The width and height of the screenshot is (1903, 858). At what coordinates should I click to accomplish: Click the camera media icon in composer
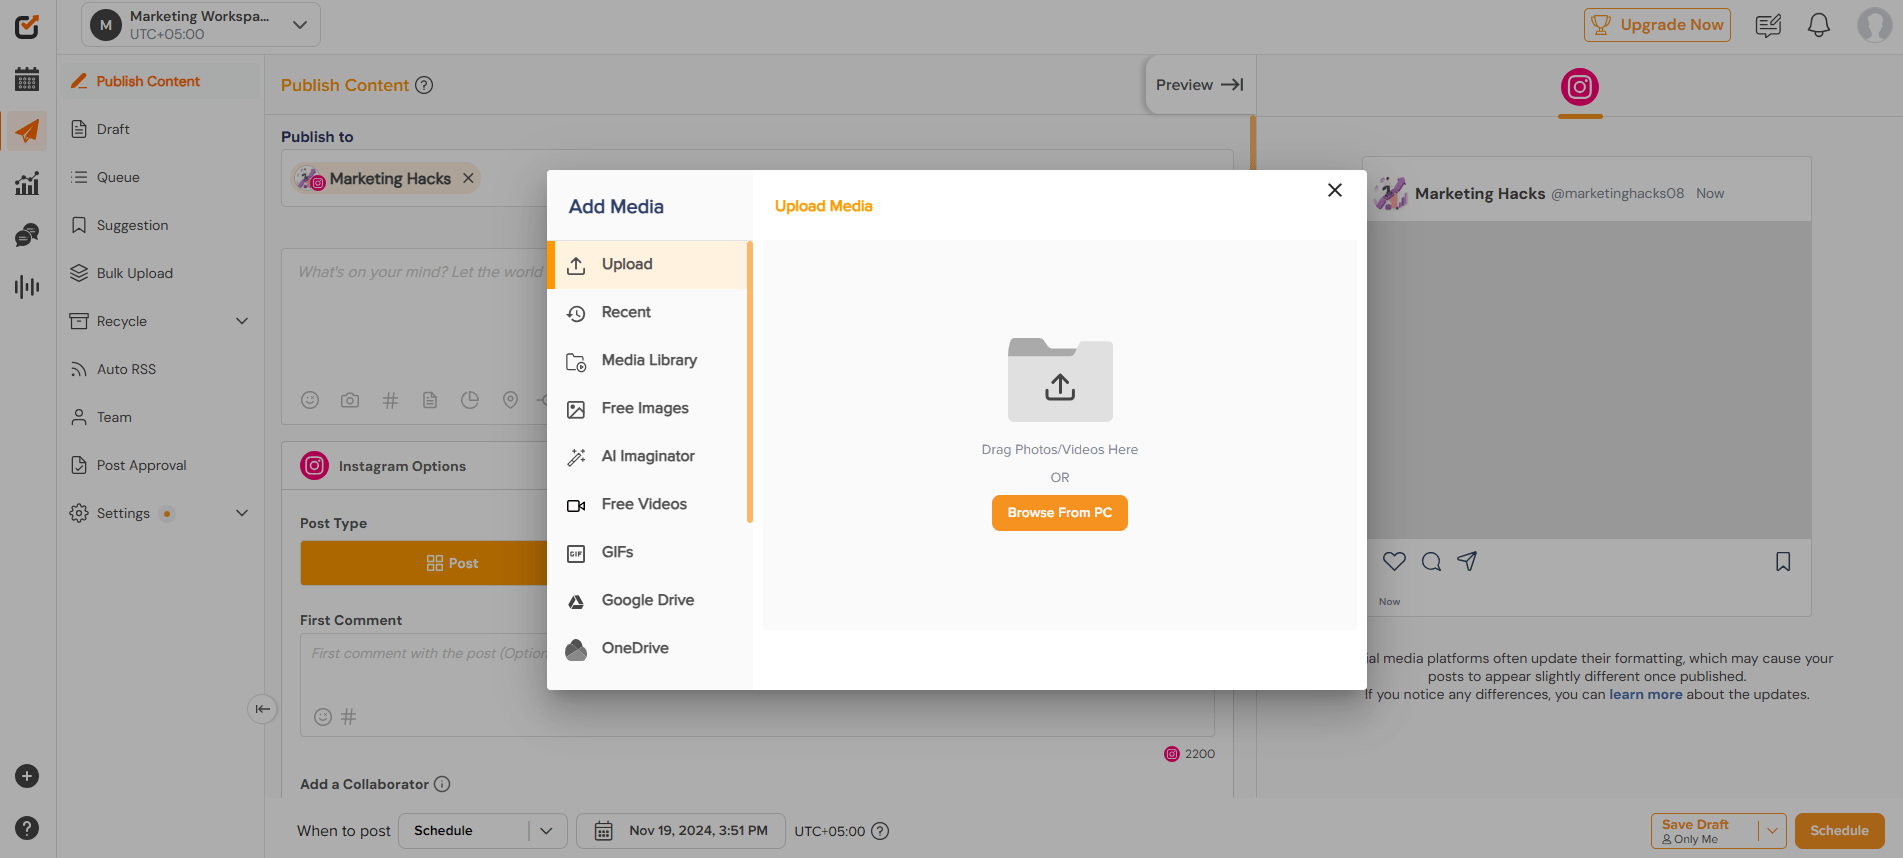pos(350,400)
